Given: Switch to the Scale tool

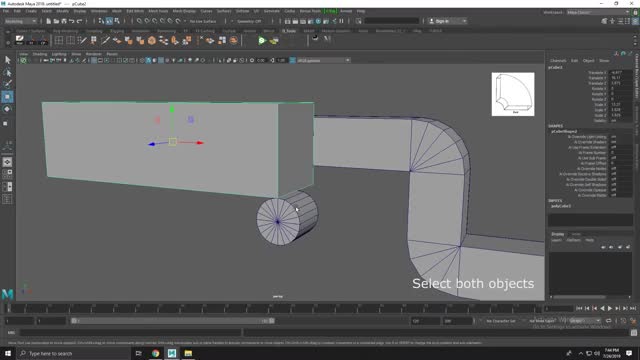Looking at the screenshot, I should (6, 123).
